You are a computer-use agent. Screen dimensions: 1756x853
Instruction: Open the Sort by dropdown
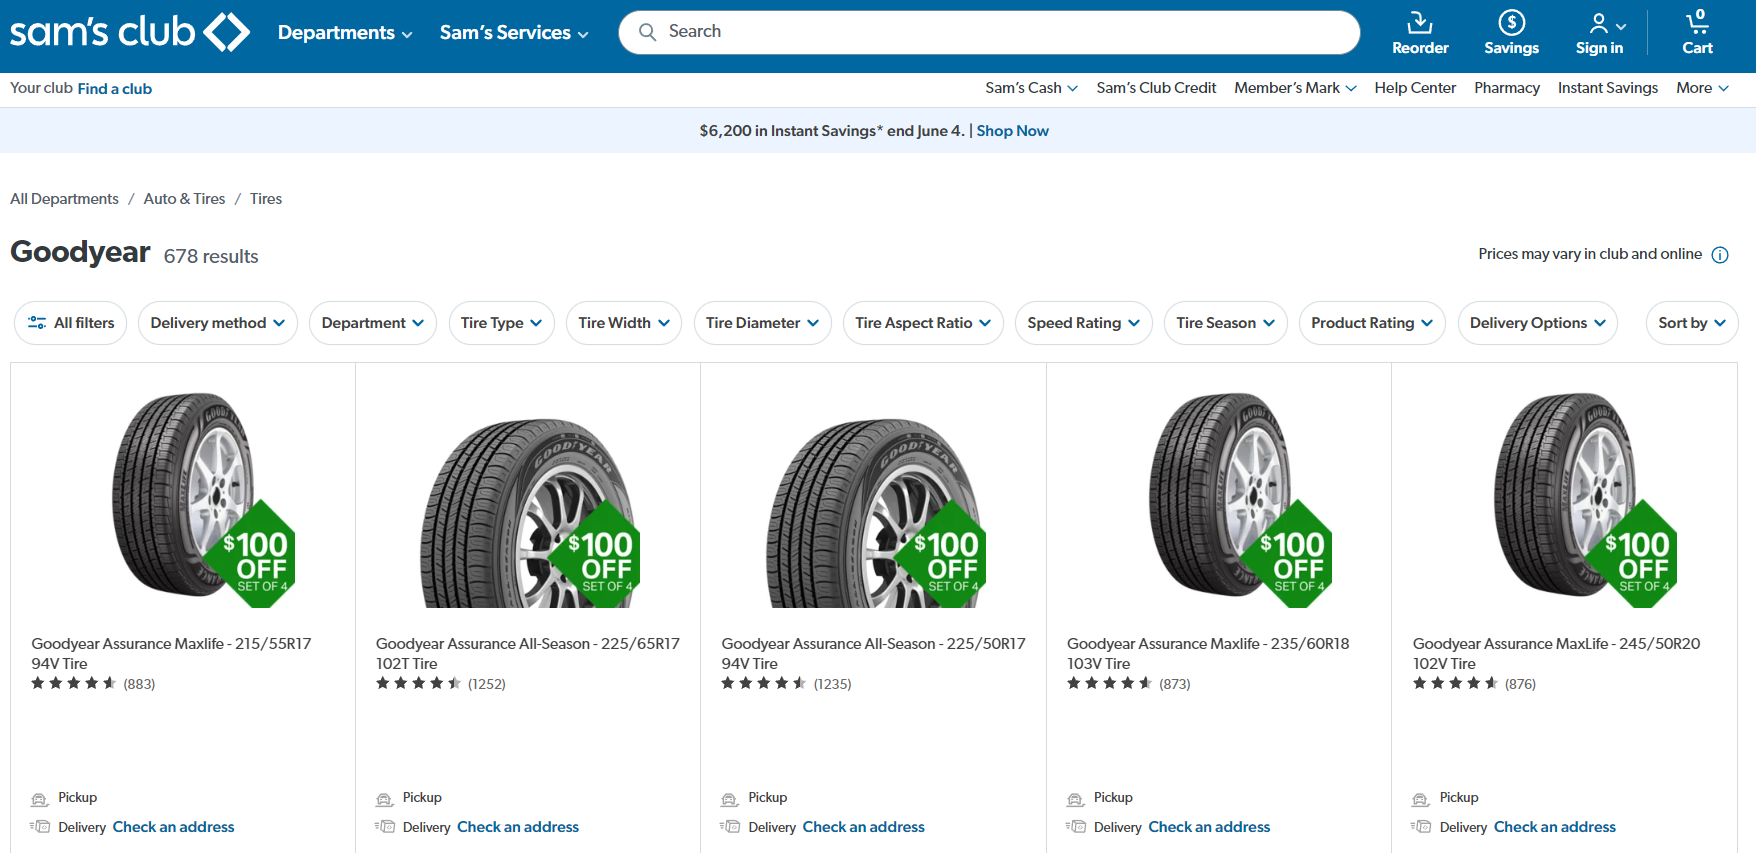click(x=1692, y=323)
